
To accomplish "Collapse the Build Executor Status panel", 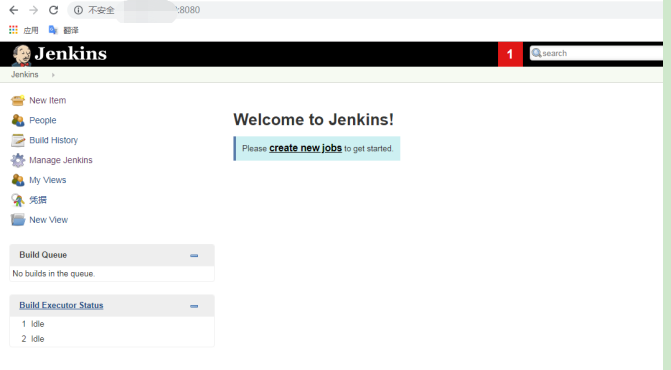I will (194, 306).
